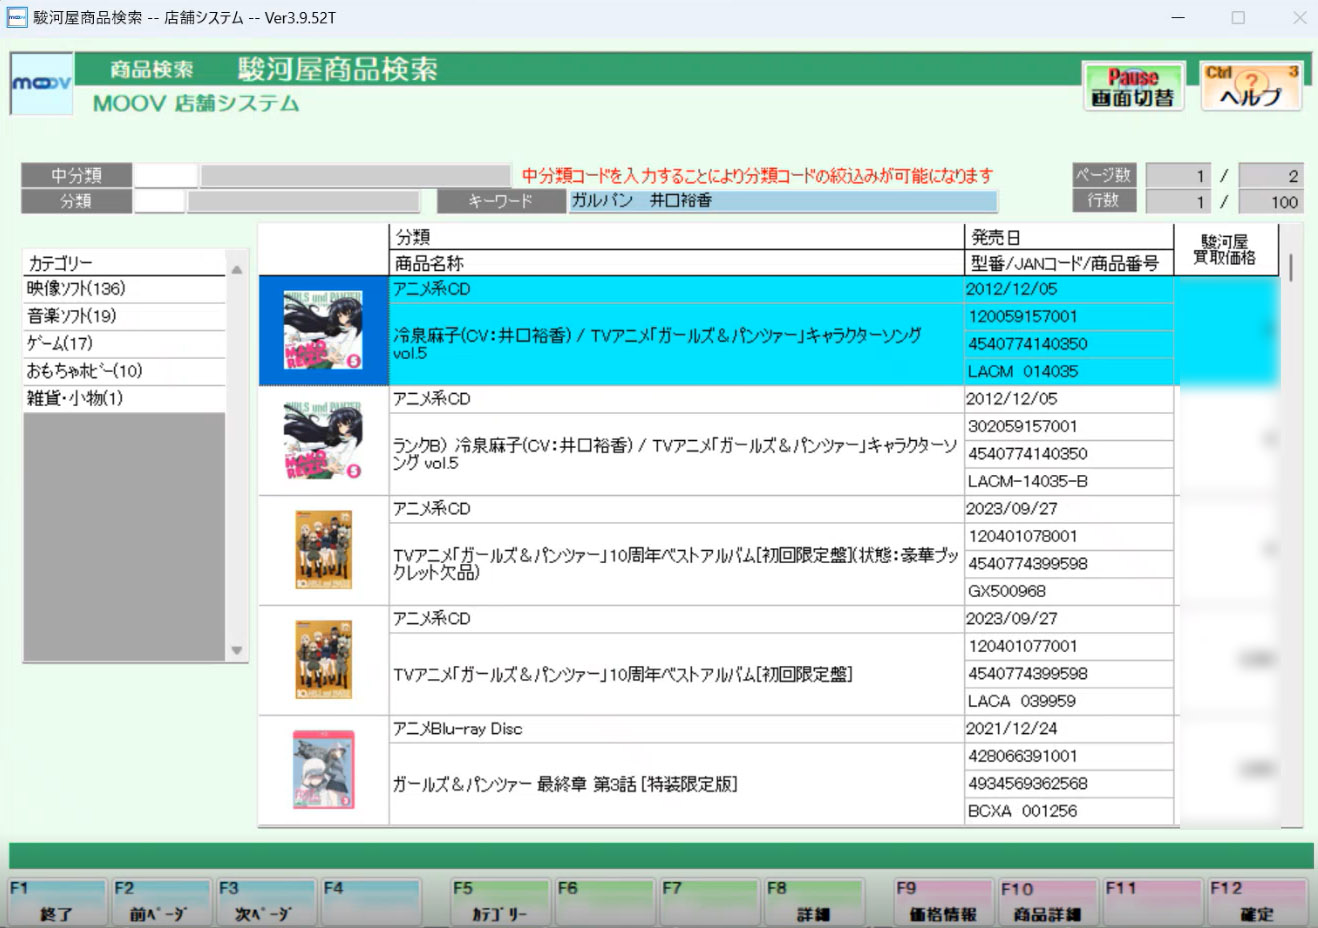Click the F8 詳細 function key

813,902
